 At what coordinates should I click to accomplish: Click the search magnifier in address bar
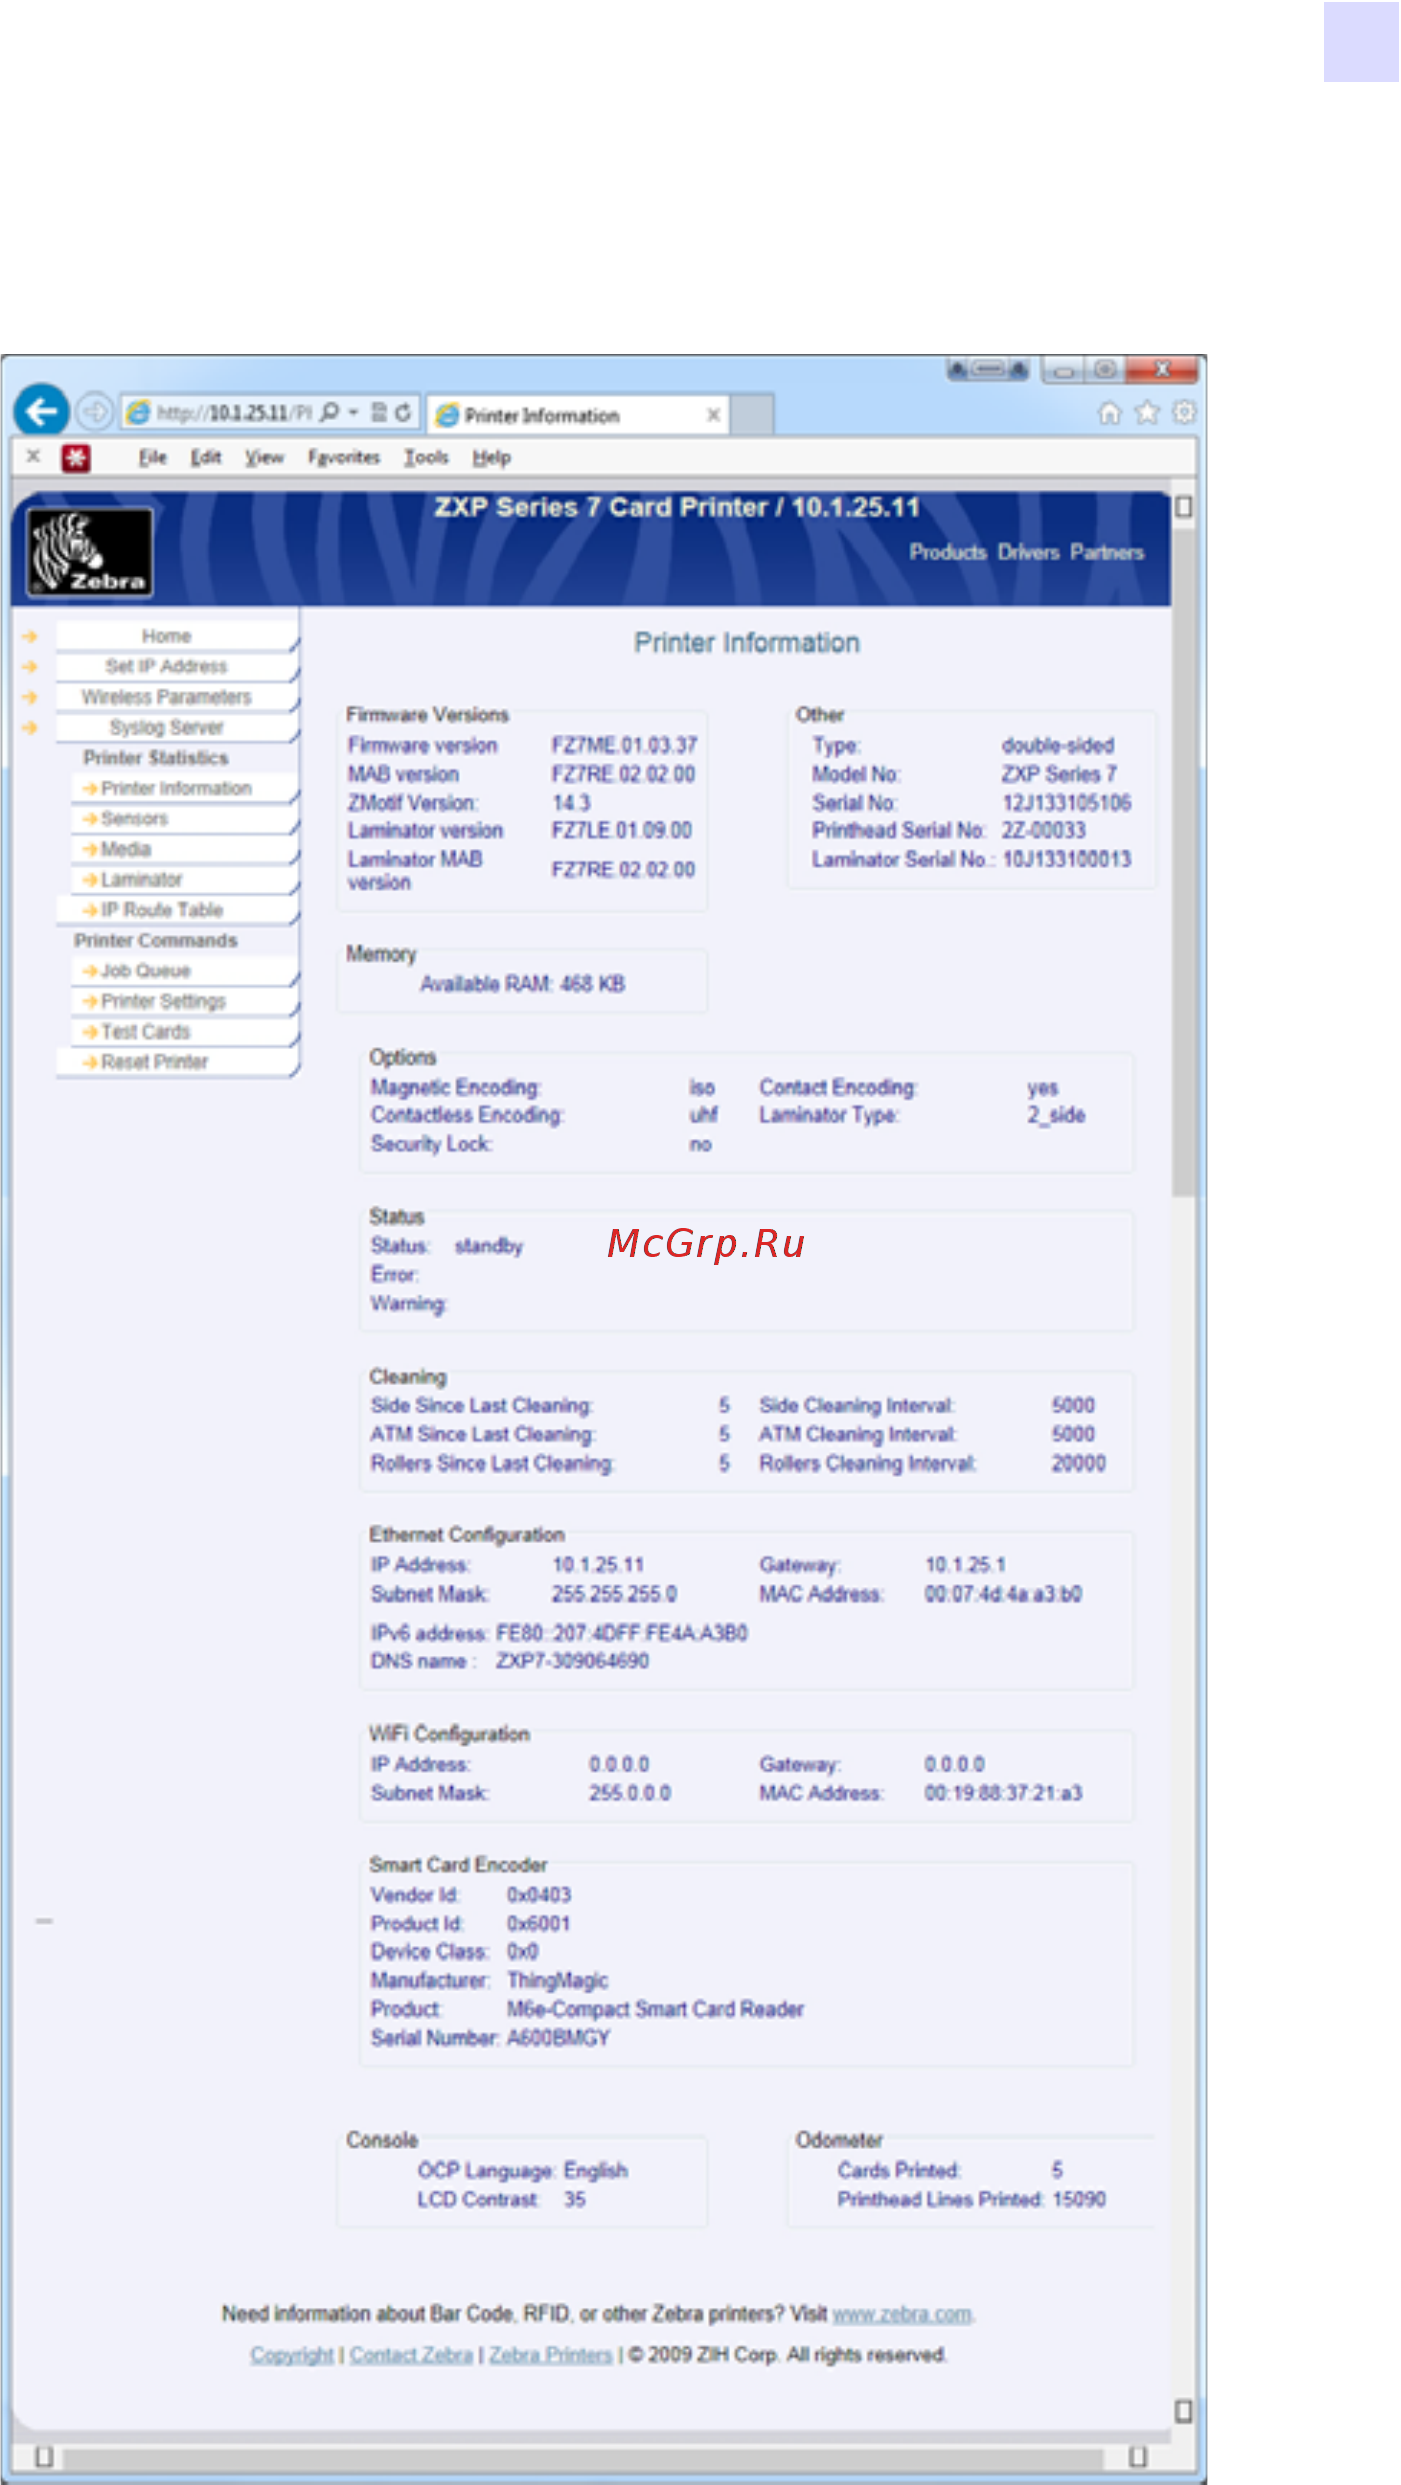tap(329, 412)
